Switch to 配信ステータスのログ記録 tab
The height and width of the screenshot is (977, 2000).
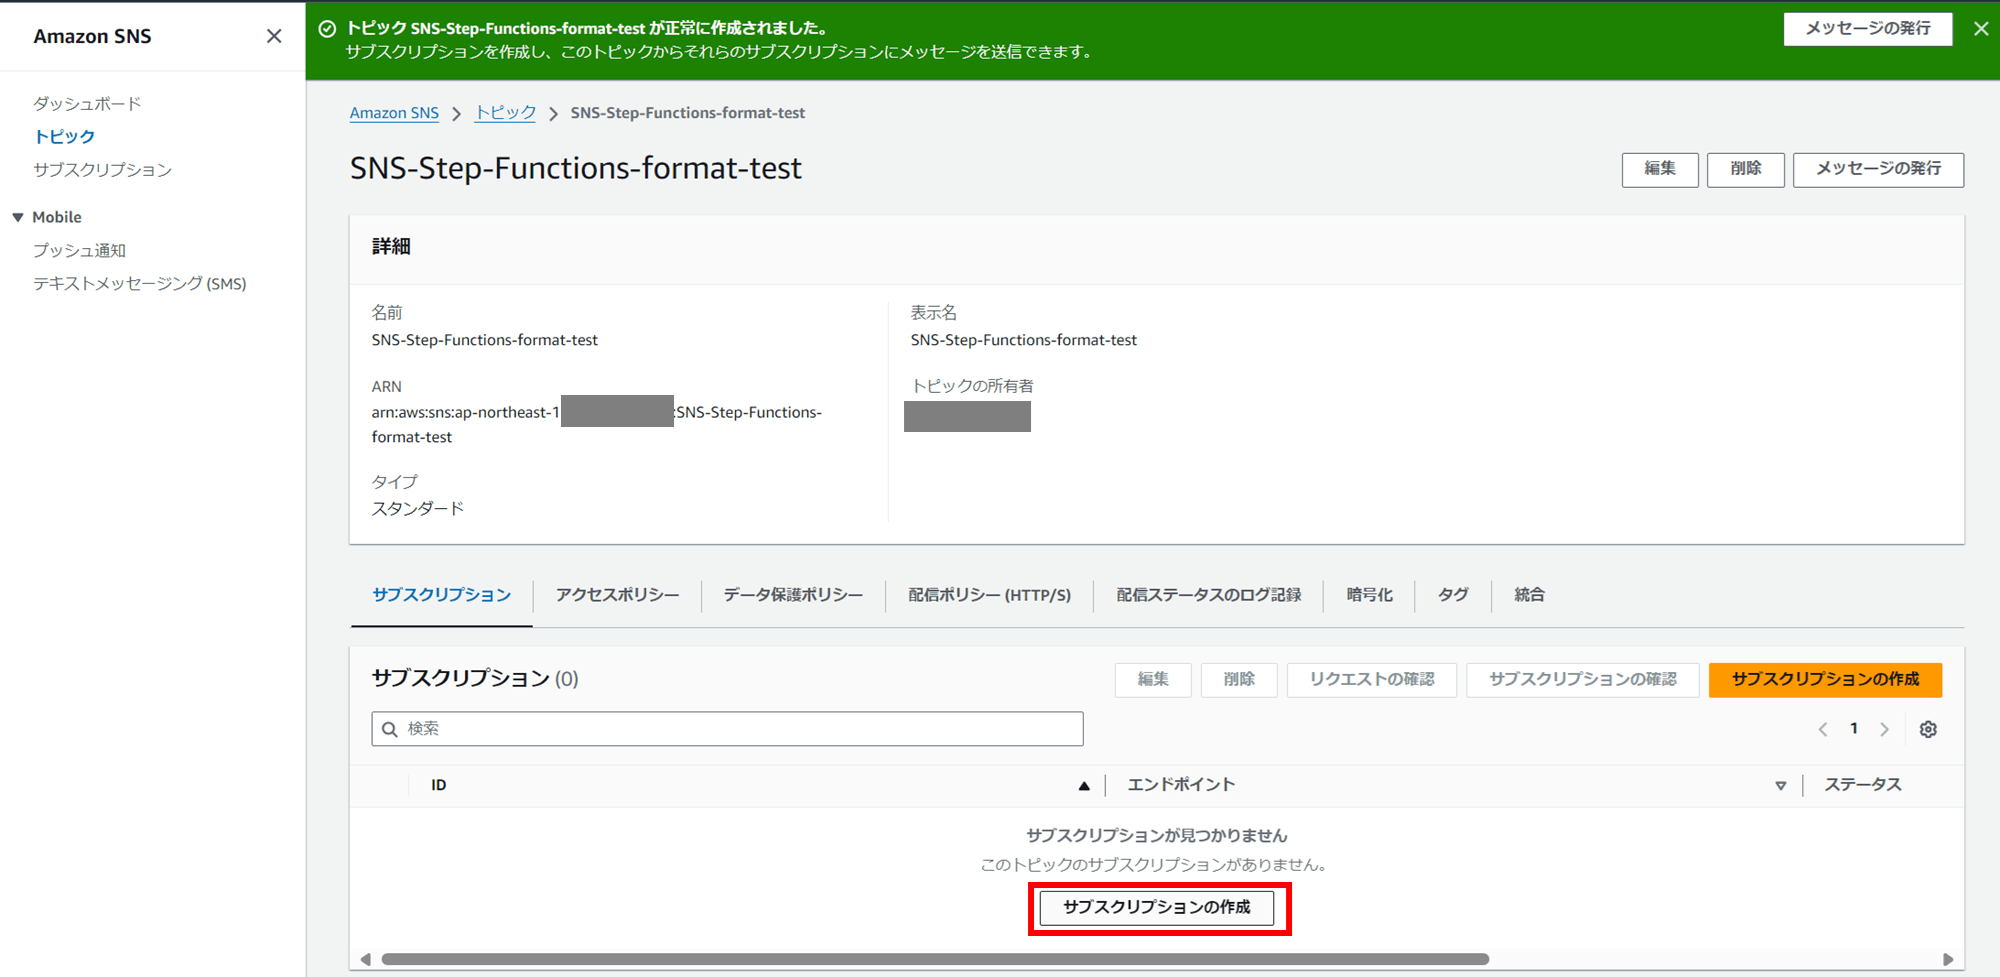1208,595
